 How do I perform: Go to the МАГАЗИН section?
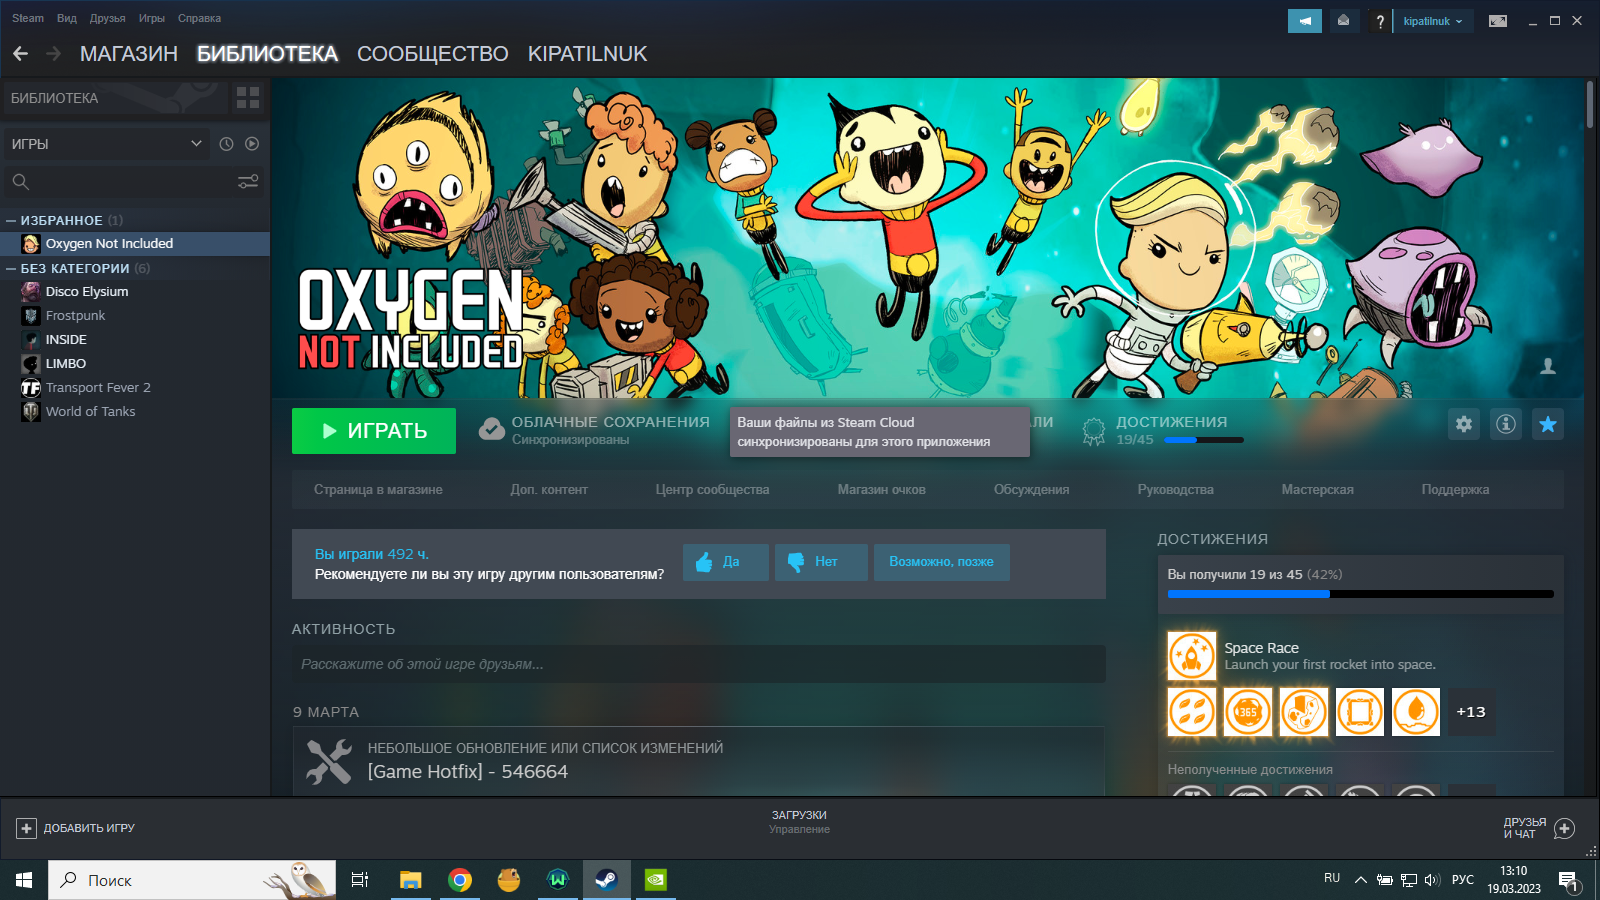click(129, 54)
